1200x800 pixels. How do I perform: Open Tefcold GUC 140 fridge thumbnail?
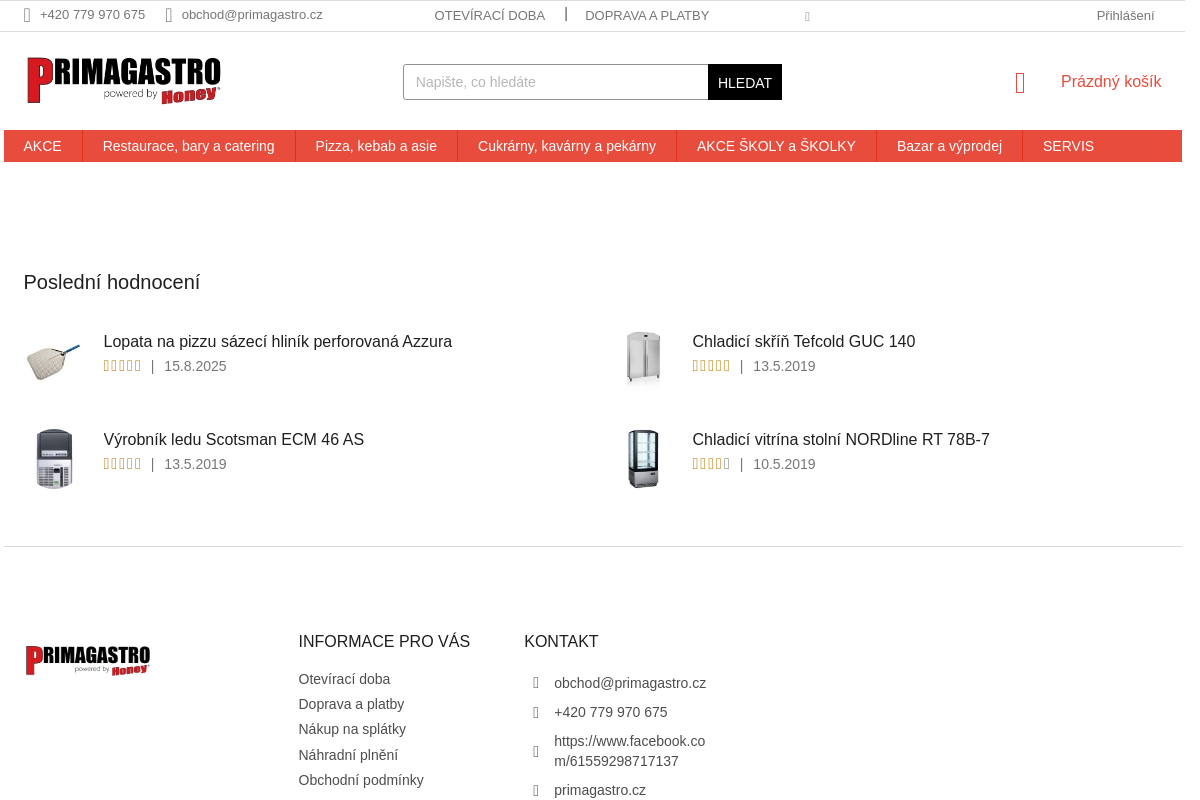point(643,358)
